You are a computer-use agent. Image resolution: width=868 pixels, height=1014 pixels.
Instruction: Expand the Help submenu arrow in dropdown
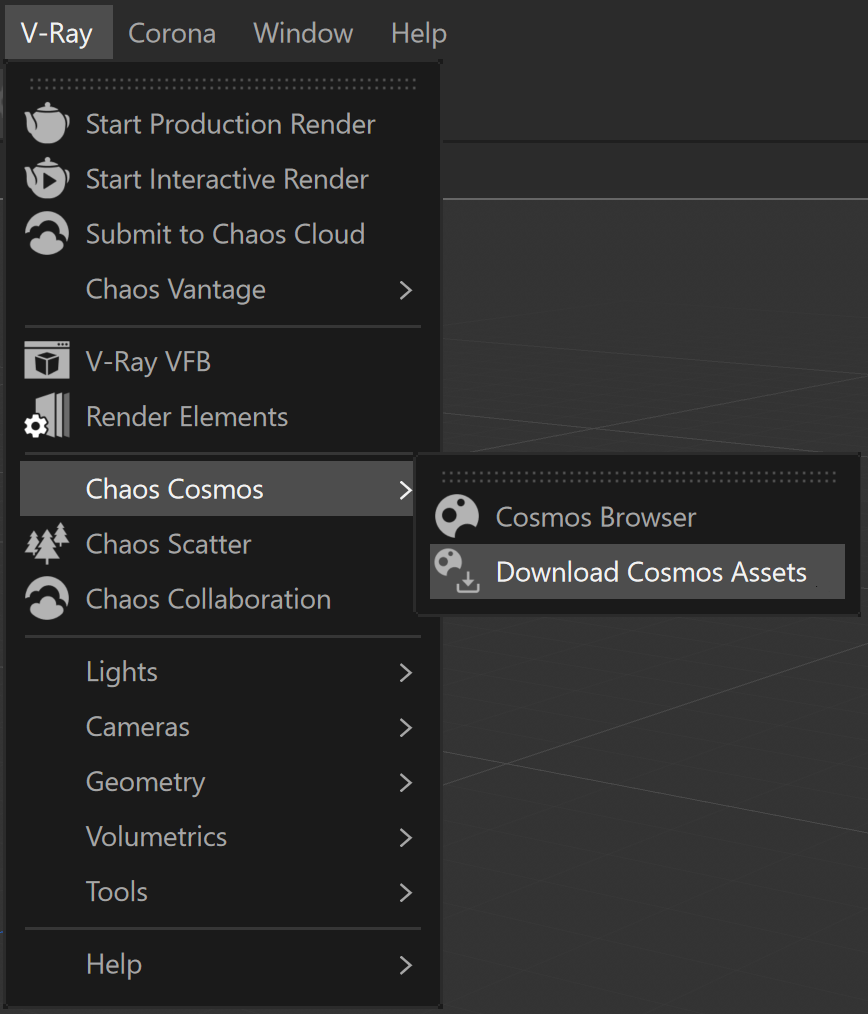[x=406, y=965]
